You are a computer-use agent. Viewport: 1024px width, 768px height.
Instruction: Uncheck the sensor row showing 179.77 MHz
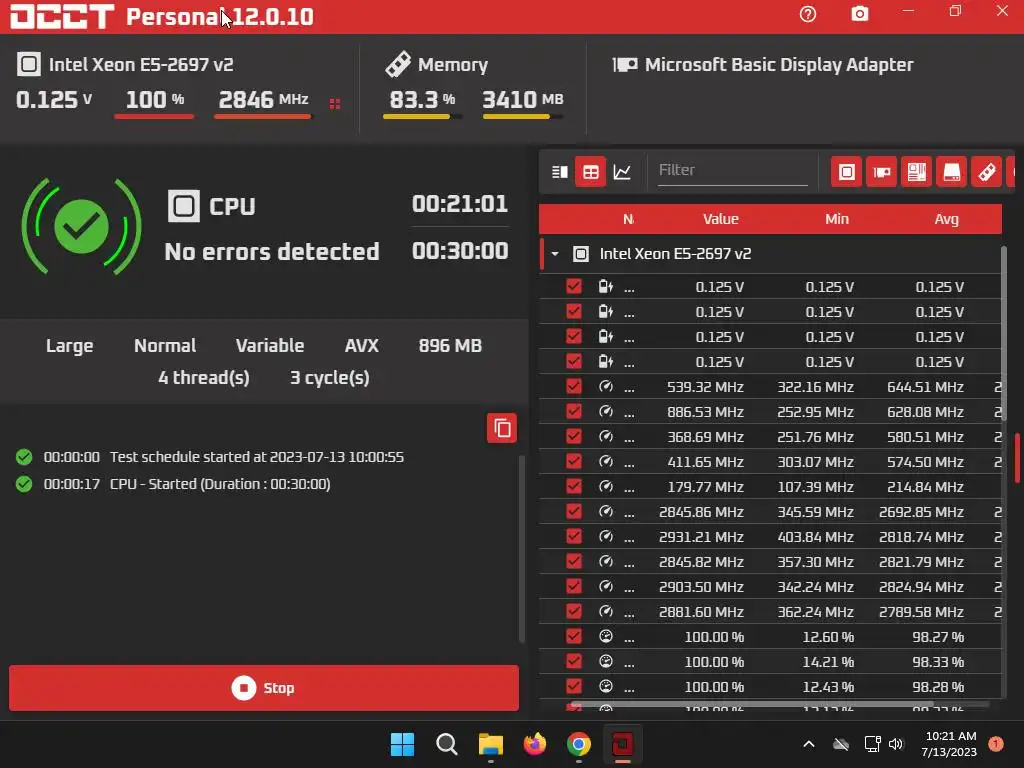[x=574, y=486]
